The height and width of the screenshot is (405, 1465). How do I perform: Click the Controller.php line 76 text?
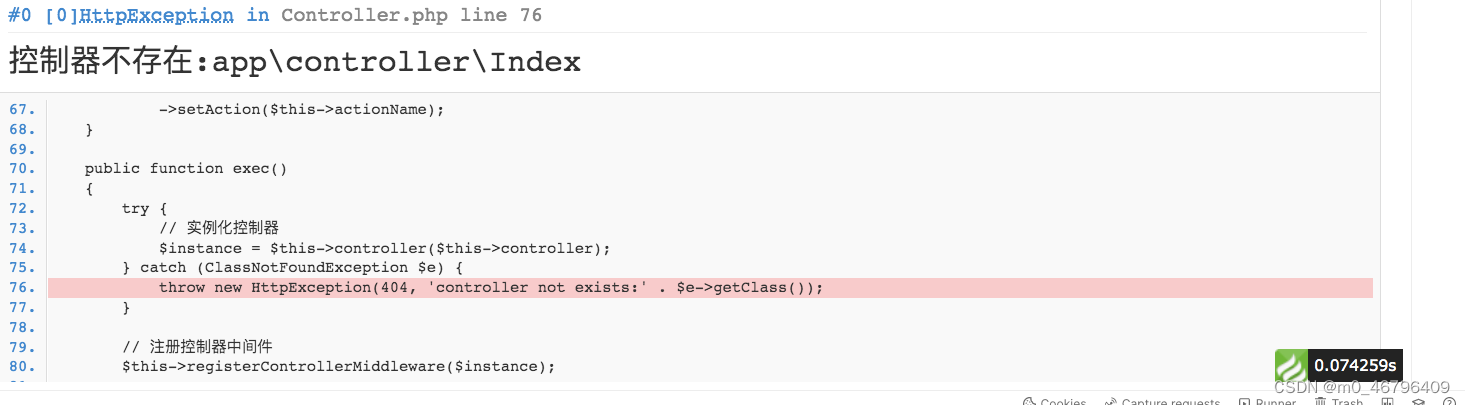click(x=412, y=16)
